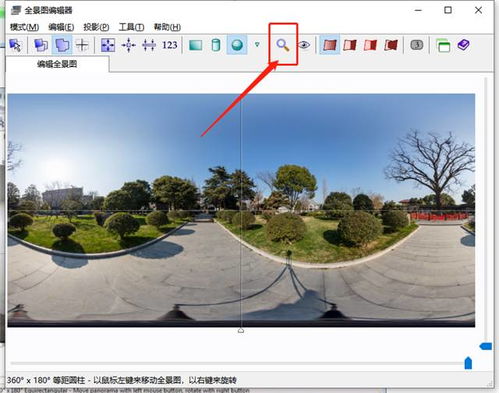Viewport: 499px width, 393px height.
Task: Open the 模式(M) menu
Action: pos(24,27)
